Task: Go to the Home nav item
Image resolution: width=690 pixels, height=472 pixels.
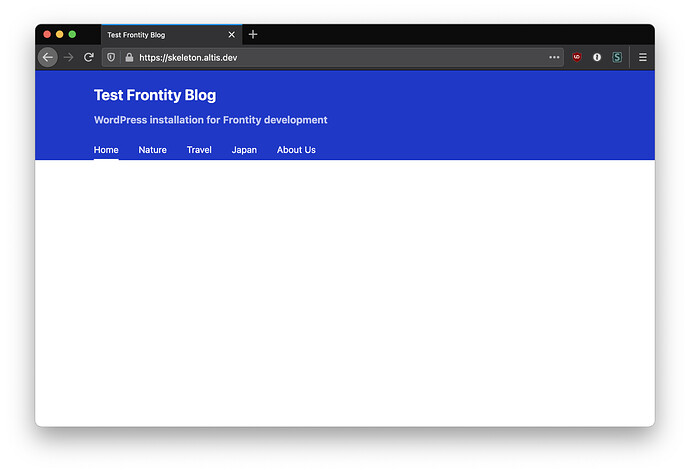Action: (x=106, y=150)
